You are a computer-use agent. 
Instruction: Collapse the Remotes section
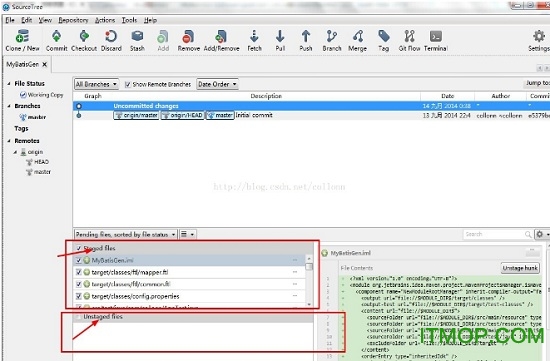(x=9, y=141)
